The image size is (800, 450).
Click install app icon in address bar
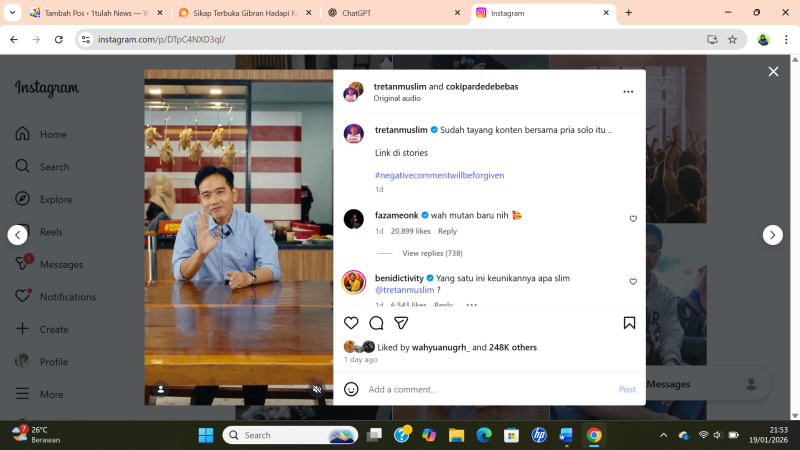point(712,39)
